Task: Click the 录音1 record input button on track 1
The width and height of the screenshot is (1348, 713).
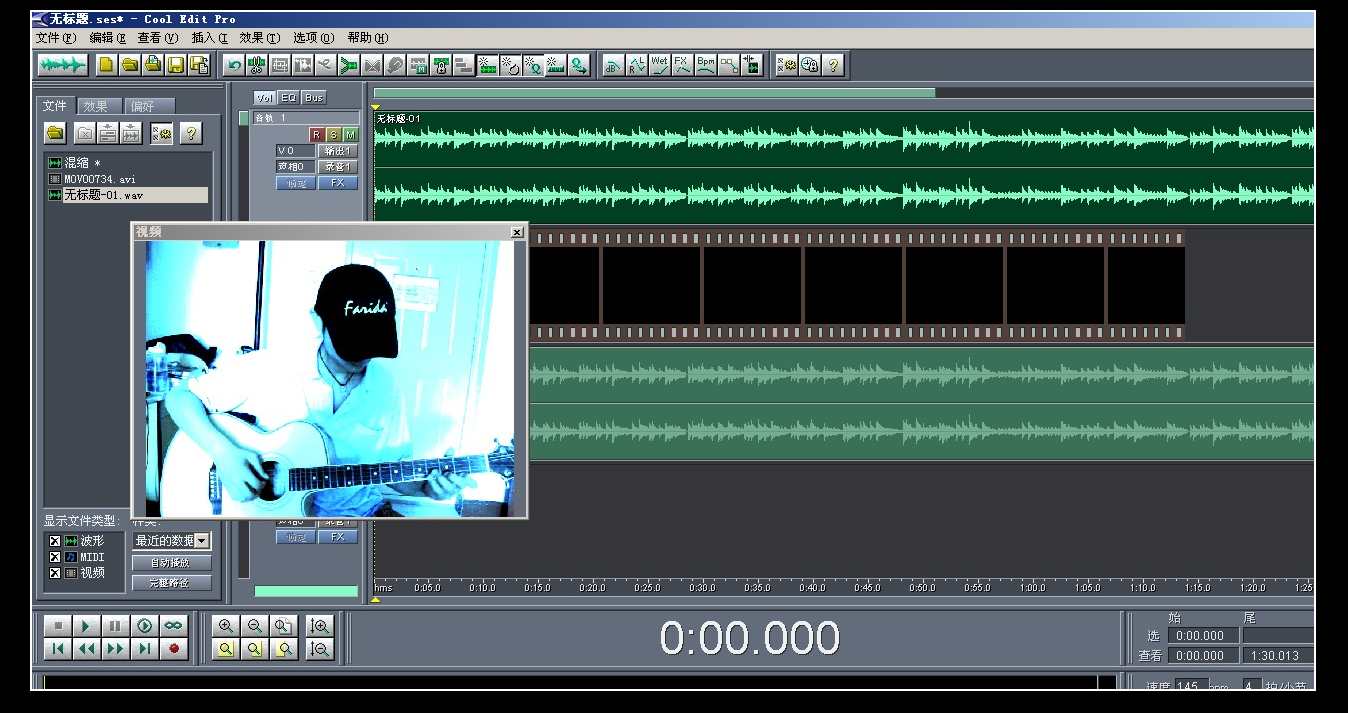Action: tap(337, 167)
